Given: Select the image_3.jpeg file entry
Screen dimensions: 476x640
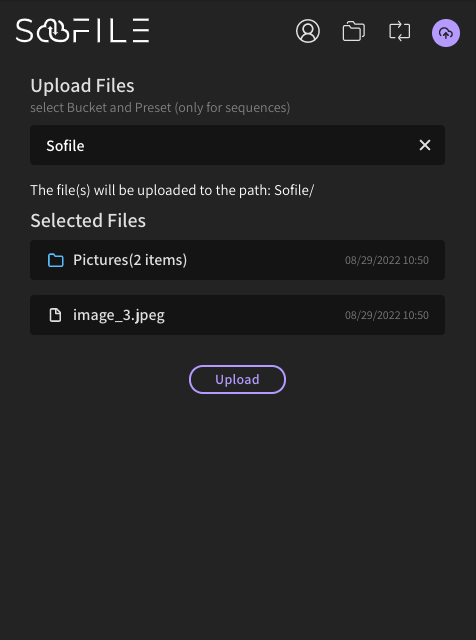Looking at the screenshot, I should point(238,315).
